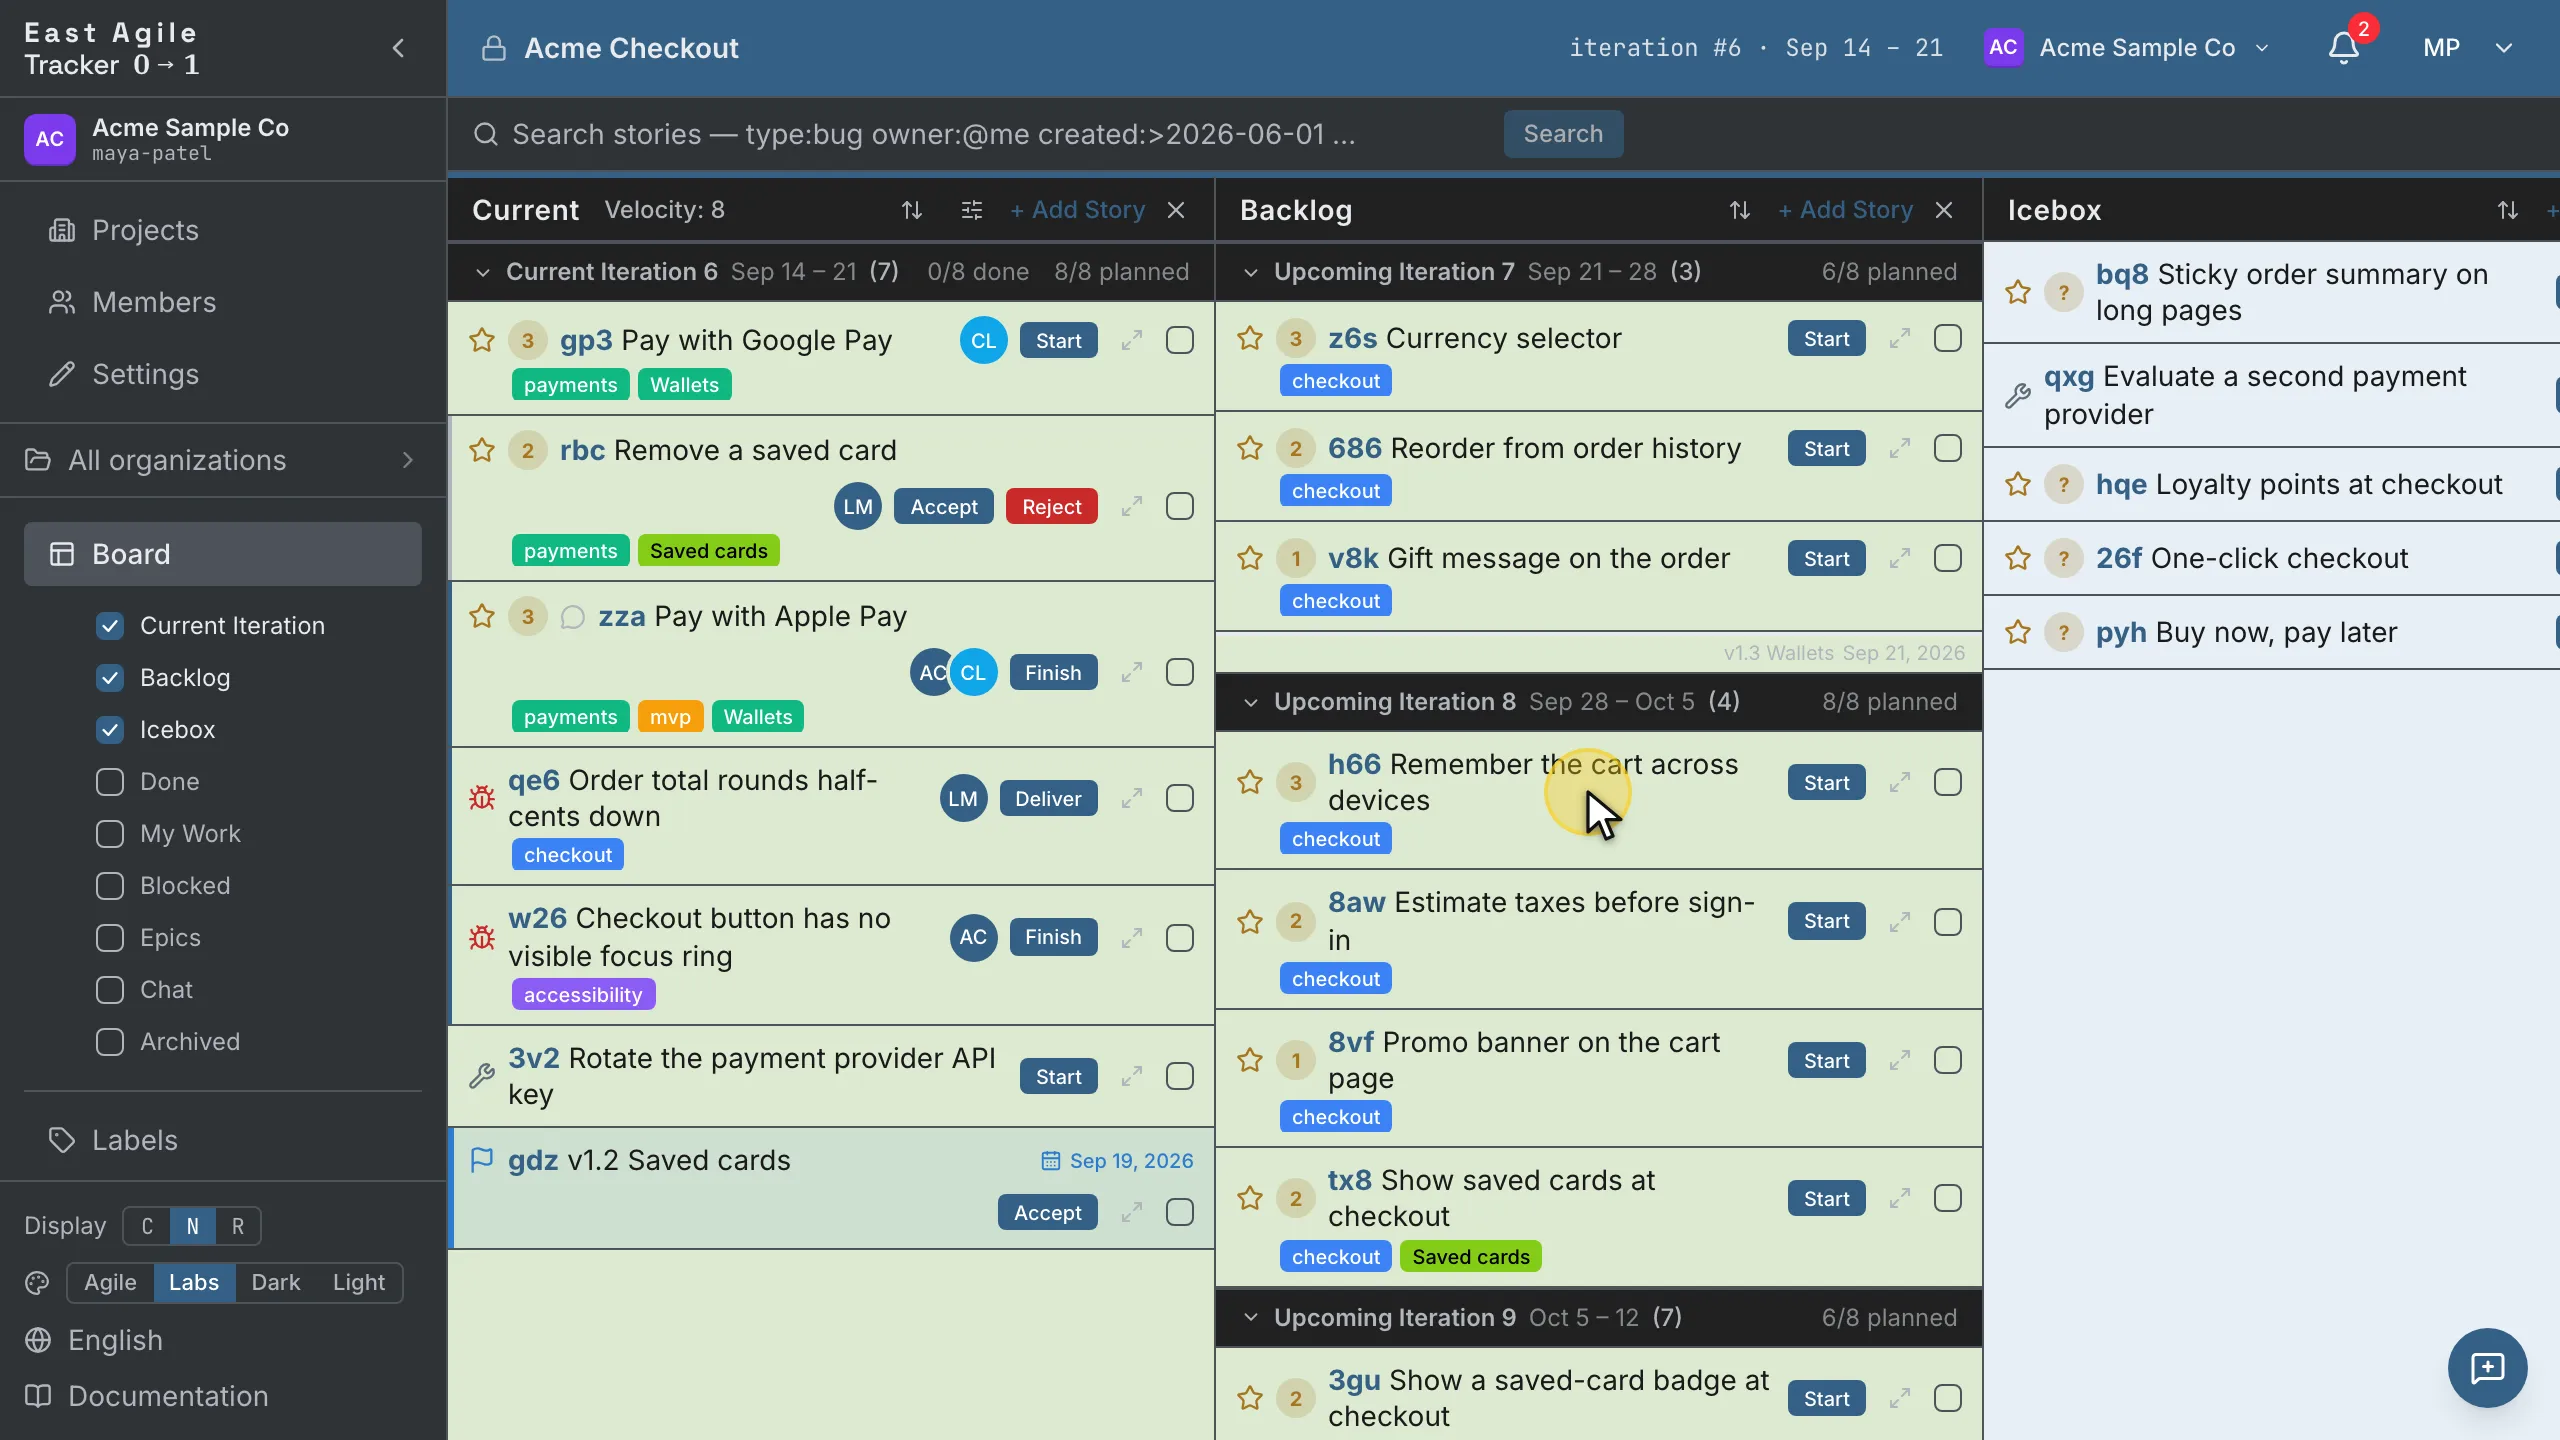This screenshot has width=2560, height=1440.
Task: Uncheck the Backlog panel checkbox
Action: click(x=110, y=678)
